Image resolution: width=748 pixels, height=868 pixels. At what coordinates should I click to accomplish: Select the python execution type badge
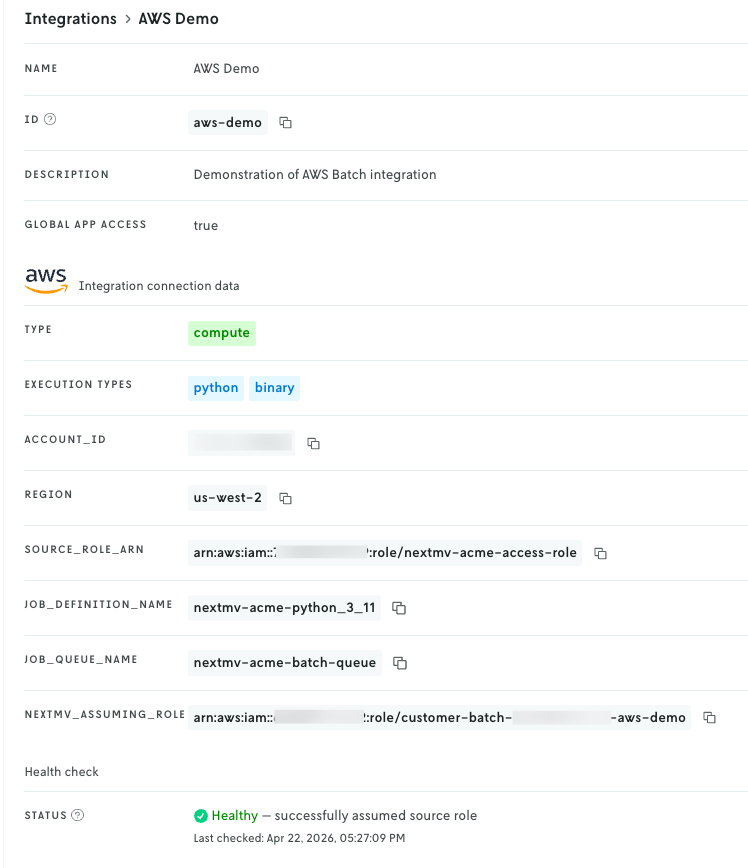pos(215,388)
